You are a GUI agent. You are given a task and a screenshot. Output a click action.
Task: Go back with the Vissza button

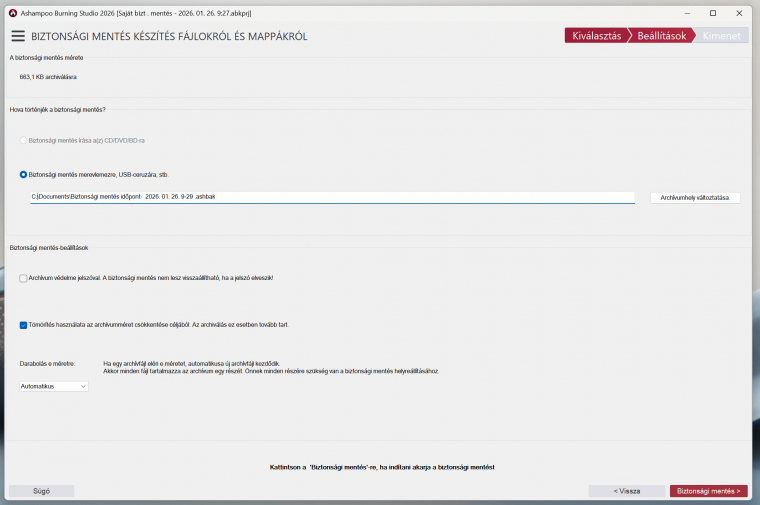pyautogui.click(x=626, y=491)
